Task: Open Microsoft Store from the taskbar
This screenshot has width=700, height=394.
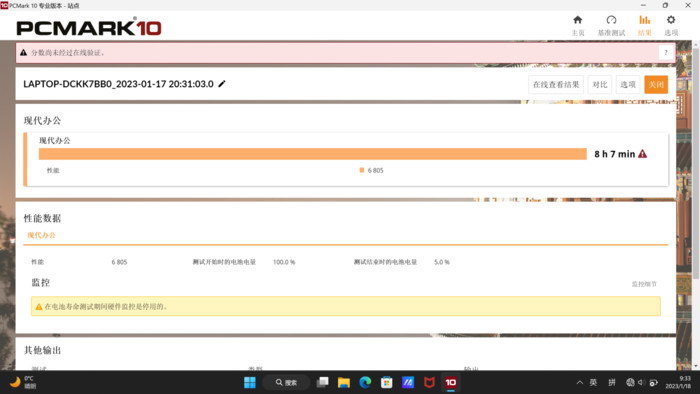Action: click(x=387, y=382)
